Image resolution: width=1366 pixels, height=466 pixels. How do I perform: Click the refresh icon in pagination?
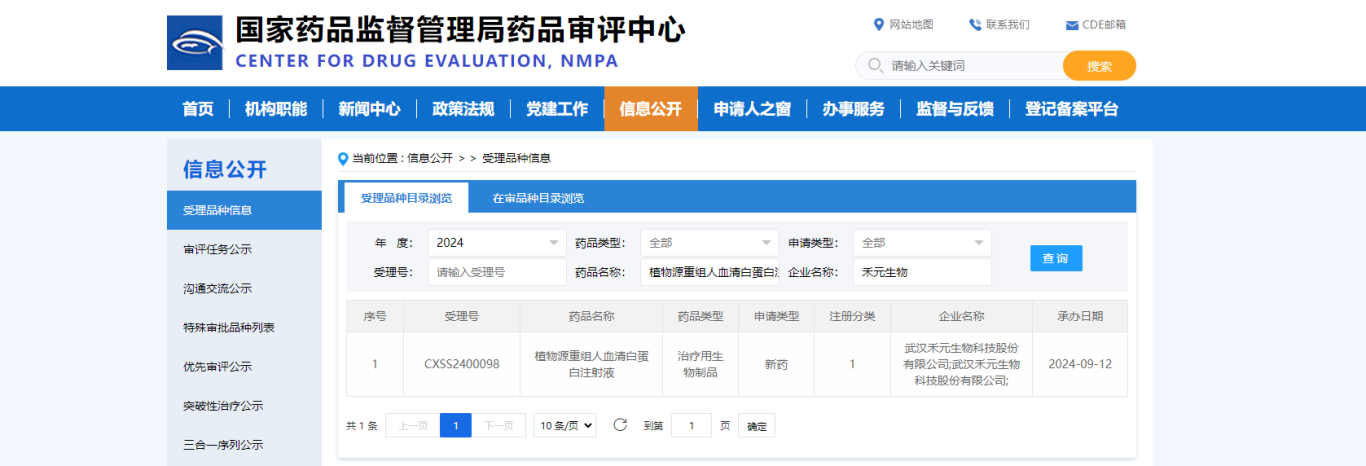620,425
